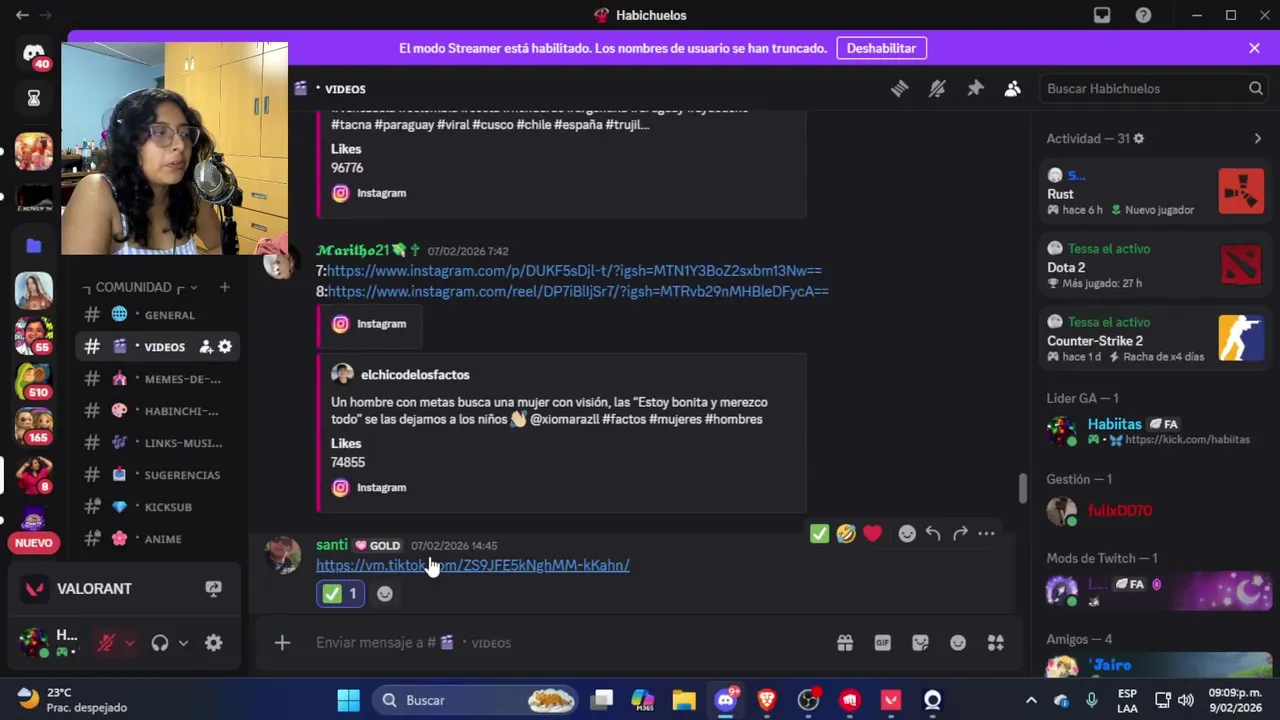The height and width of the screenshot is (720, 1280).
Task: Open add reaction smiley in hover bar
Action: pyautogui.click(x=907, y=534)
